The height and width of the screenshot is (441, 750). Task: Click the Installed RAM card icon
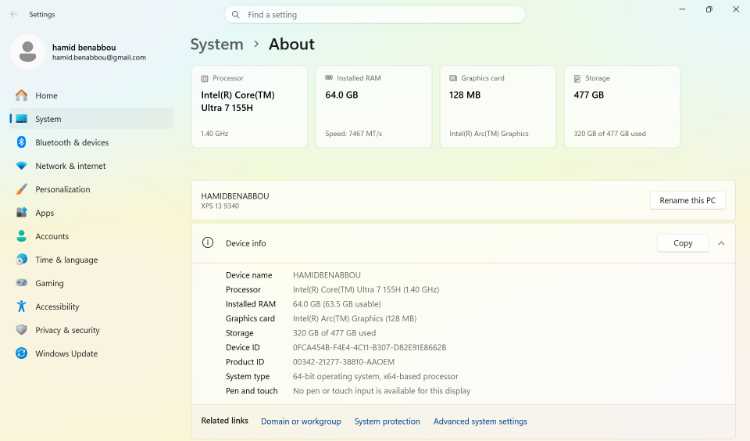[329, 77]
